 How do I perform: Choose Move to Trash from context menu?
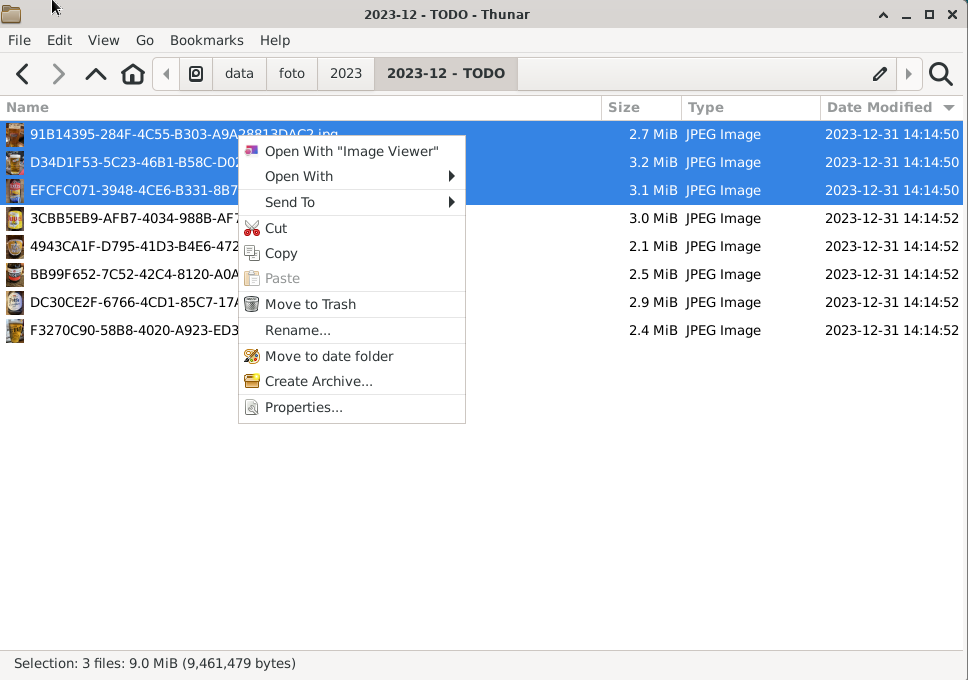coord(310,305)
